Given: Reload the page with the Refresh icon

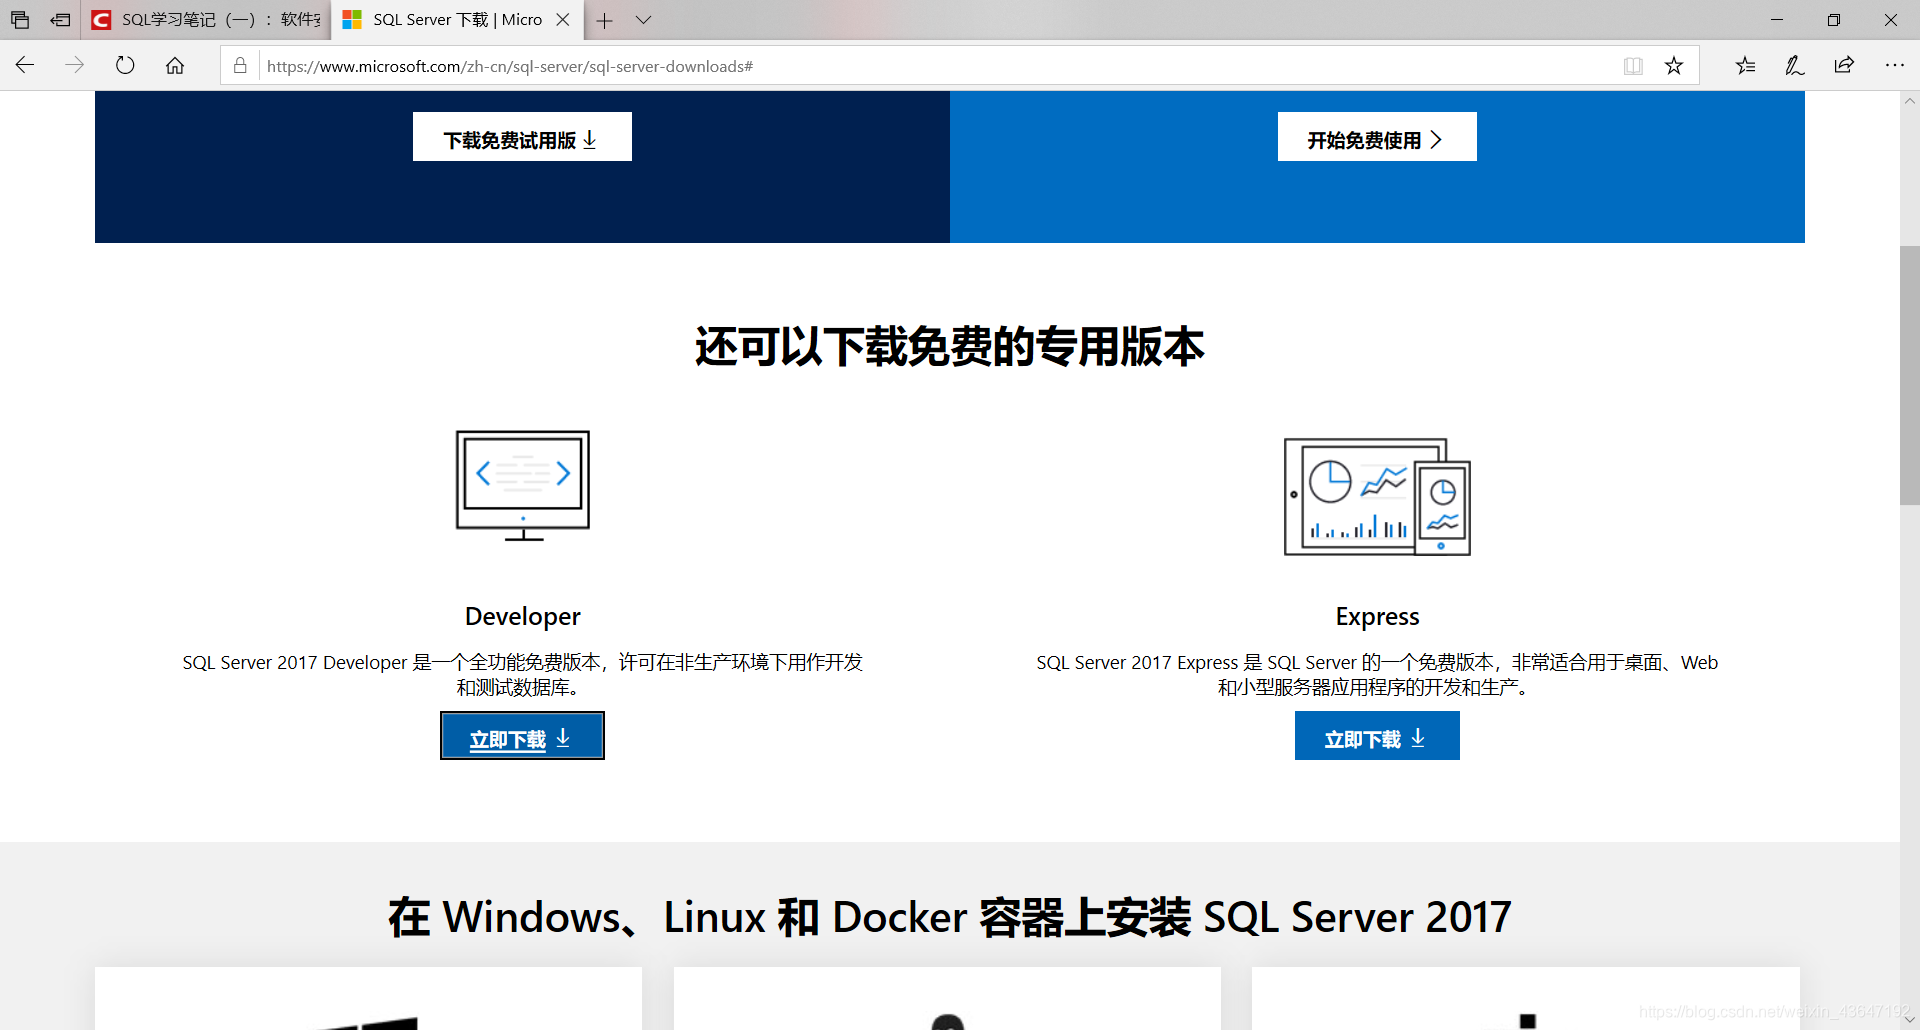Looking at the screenshot, I should pyautogui.click(x=125, y=66).
